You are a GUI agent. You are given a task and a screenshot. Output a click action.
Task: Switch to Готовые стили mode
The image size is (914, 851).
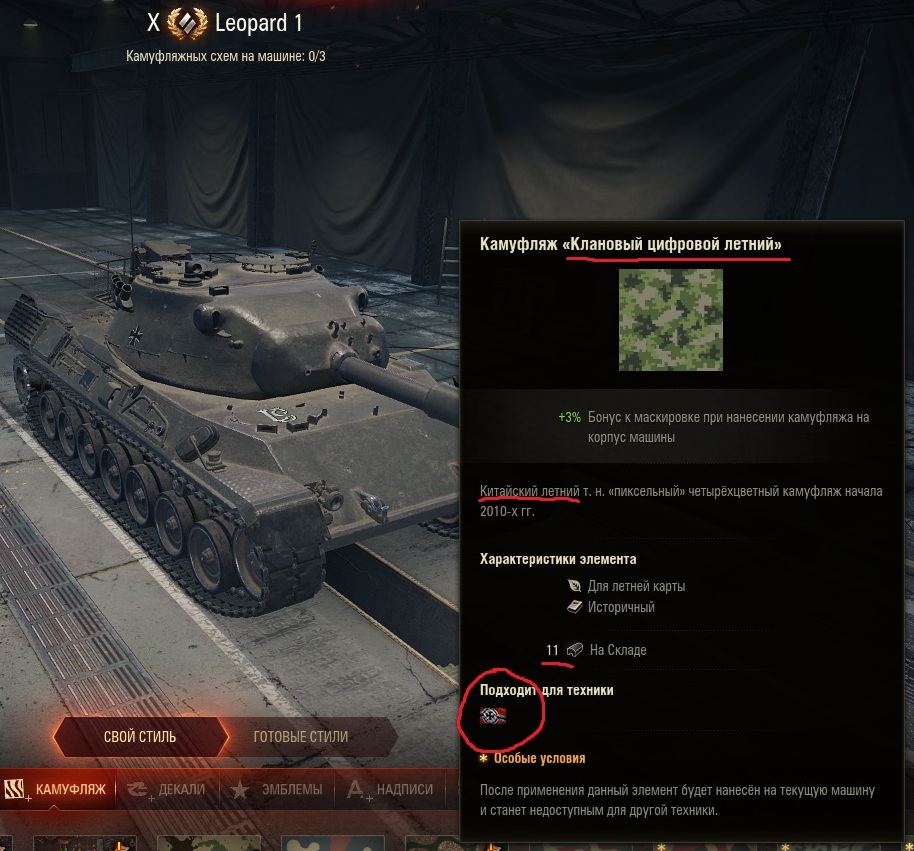pyautogui.click(x=301, y=737)
